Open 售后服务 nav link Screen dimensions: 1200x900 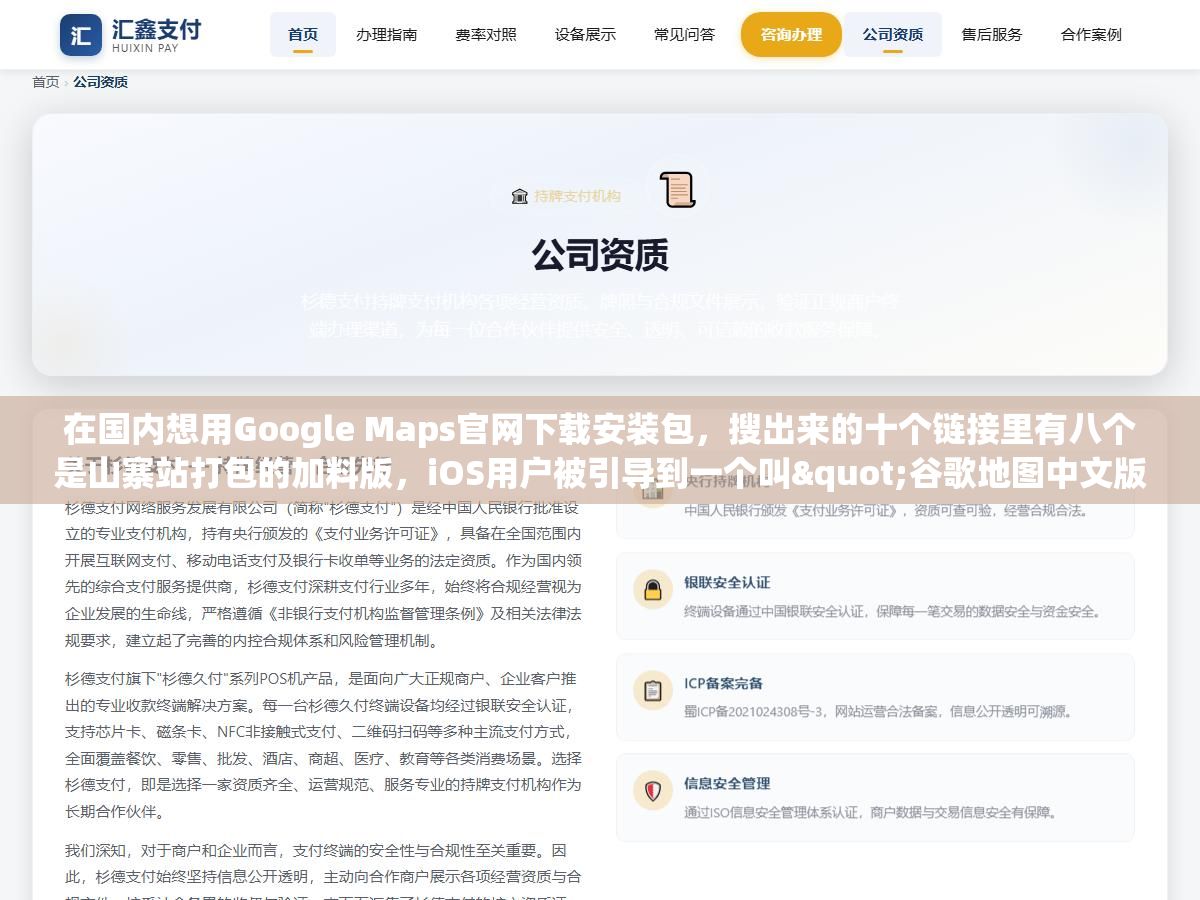coord(992,34)
